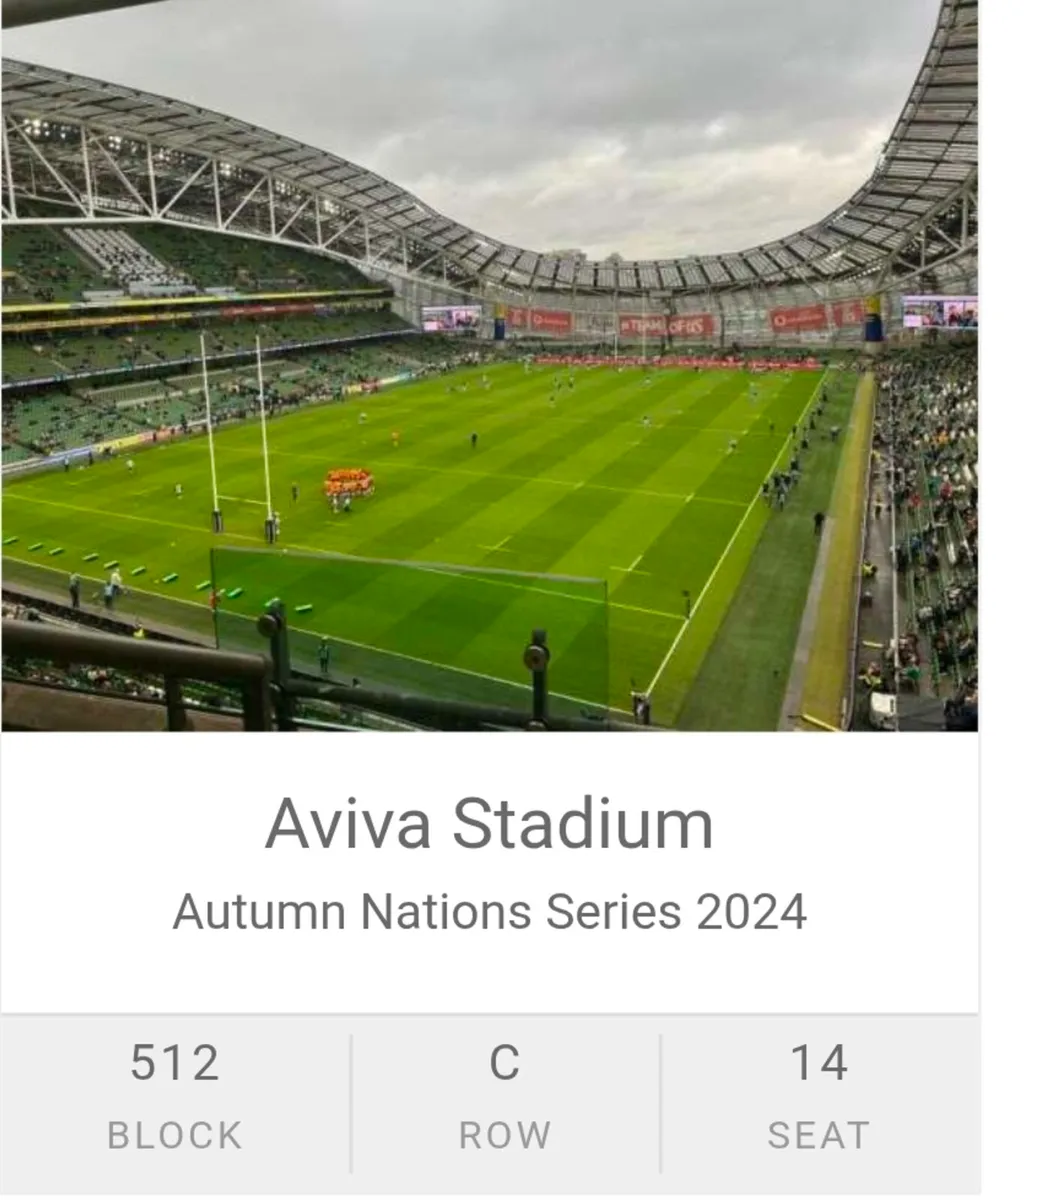Tap the ROW label
Image resolution: width=1052 pixels, height=1200 pixels.
504,1134
